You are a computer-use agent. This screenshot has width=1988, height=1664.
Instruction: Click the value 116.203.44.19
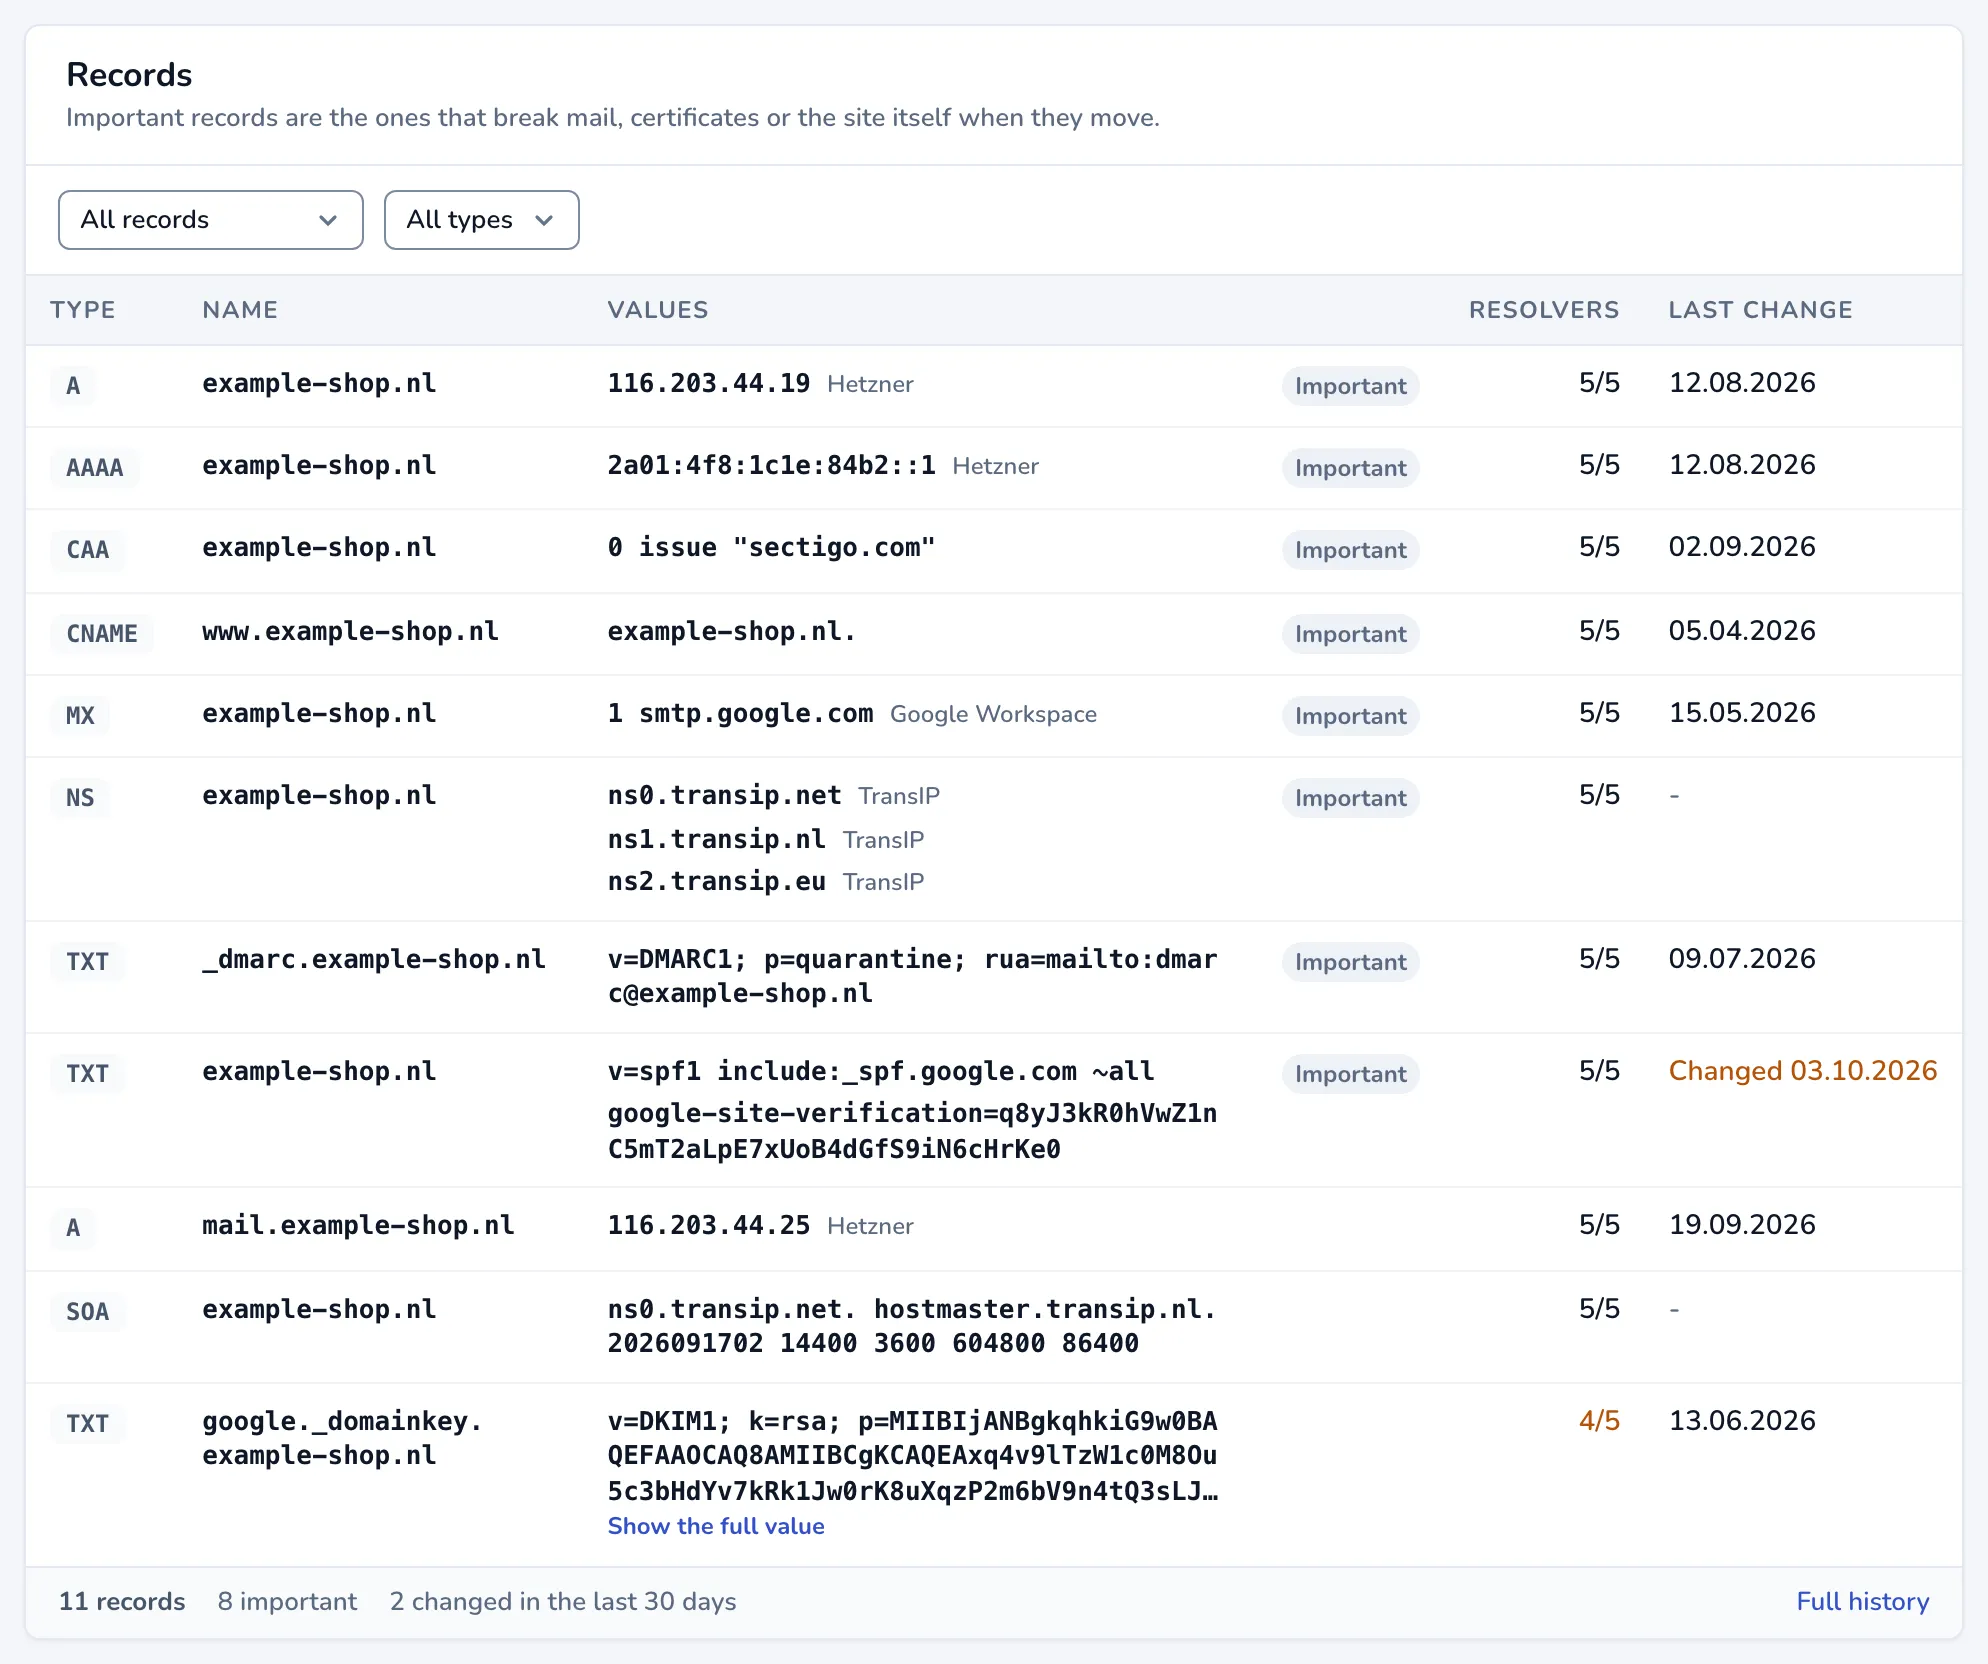709,384
